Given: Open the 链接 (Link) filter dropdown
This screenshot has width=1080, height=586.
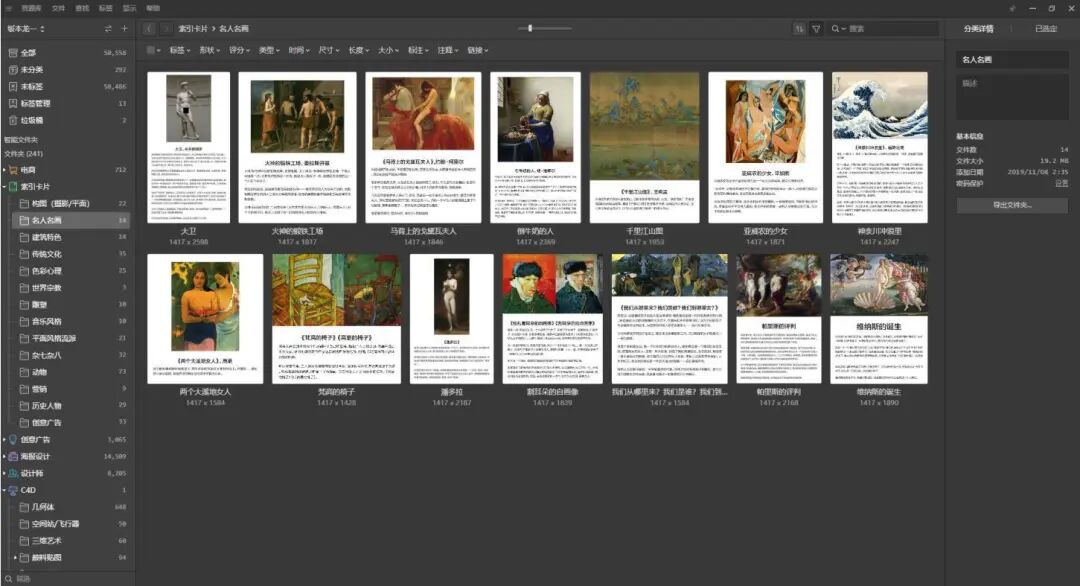Looking at the screenshot, I should tap(477, 50).
